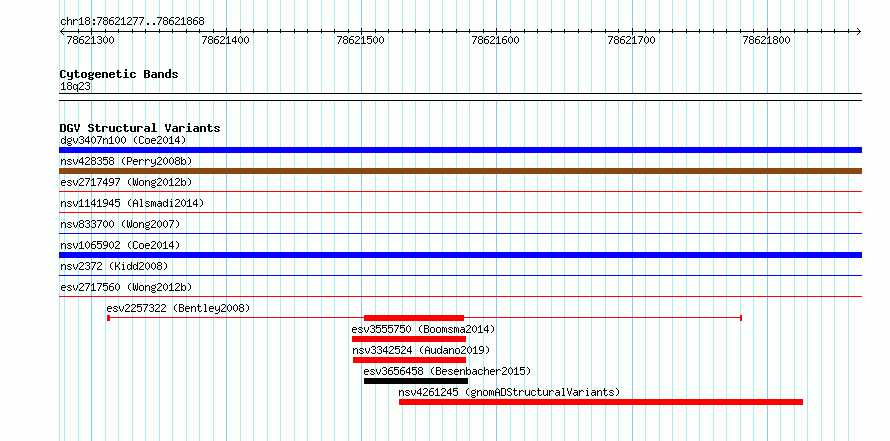Click the red bar of esv3555750
890x441 pixels.
[409, 339]
